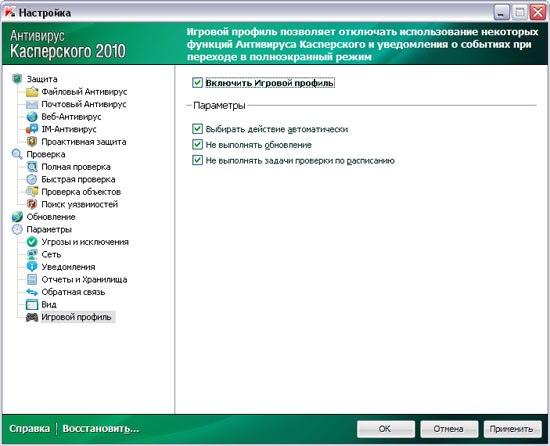This screenshot has width=550, height=446.
Task: Uncheck Выбирать действие автоматически
Action: tap(197, 129)
